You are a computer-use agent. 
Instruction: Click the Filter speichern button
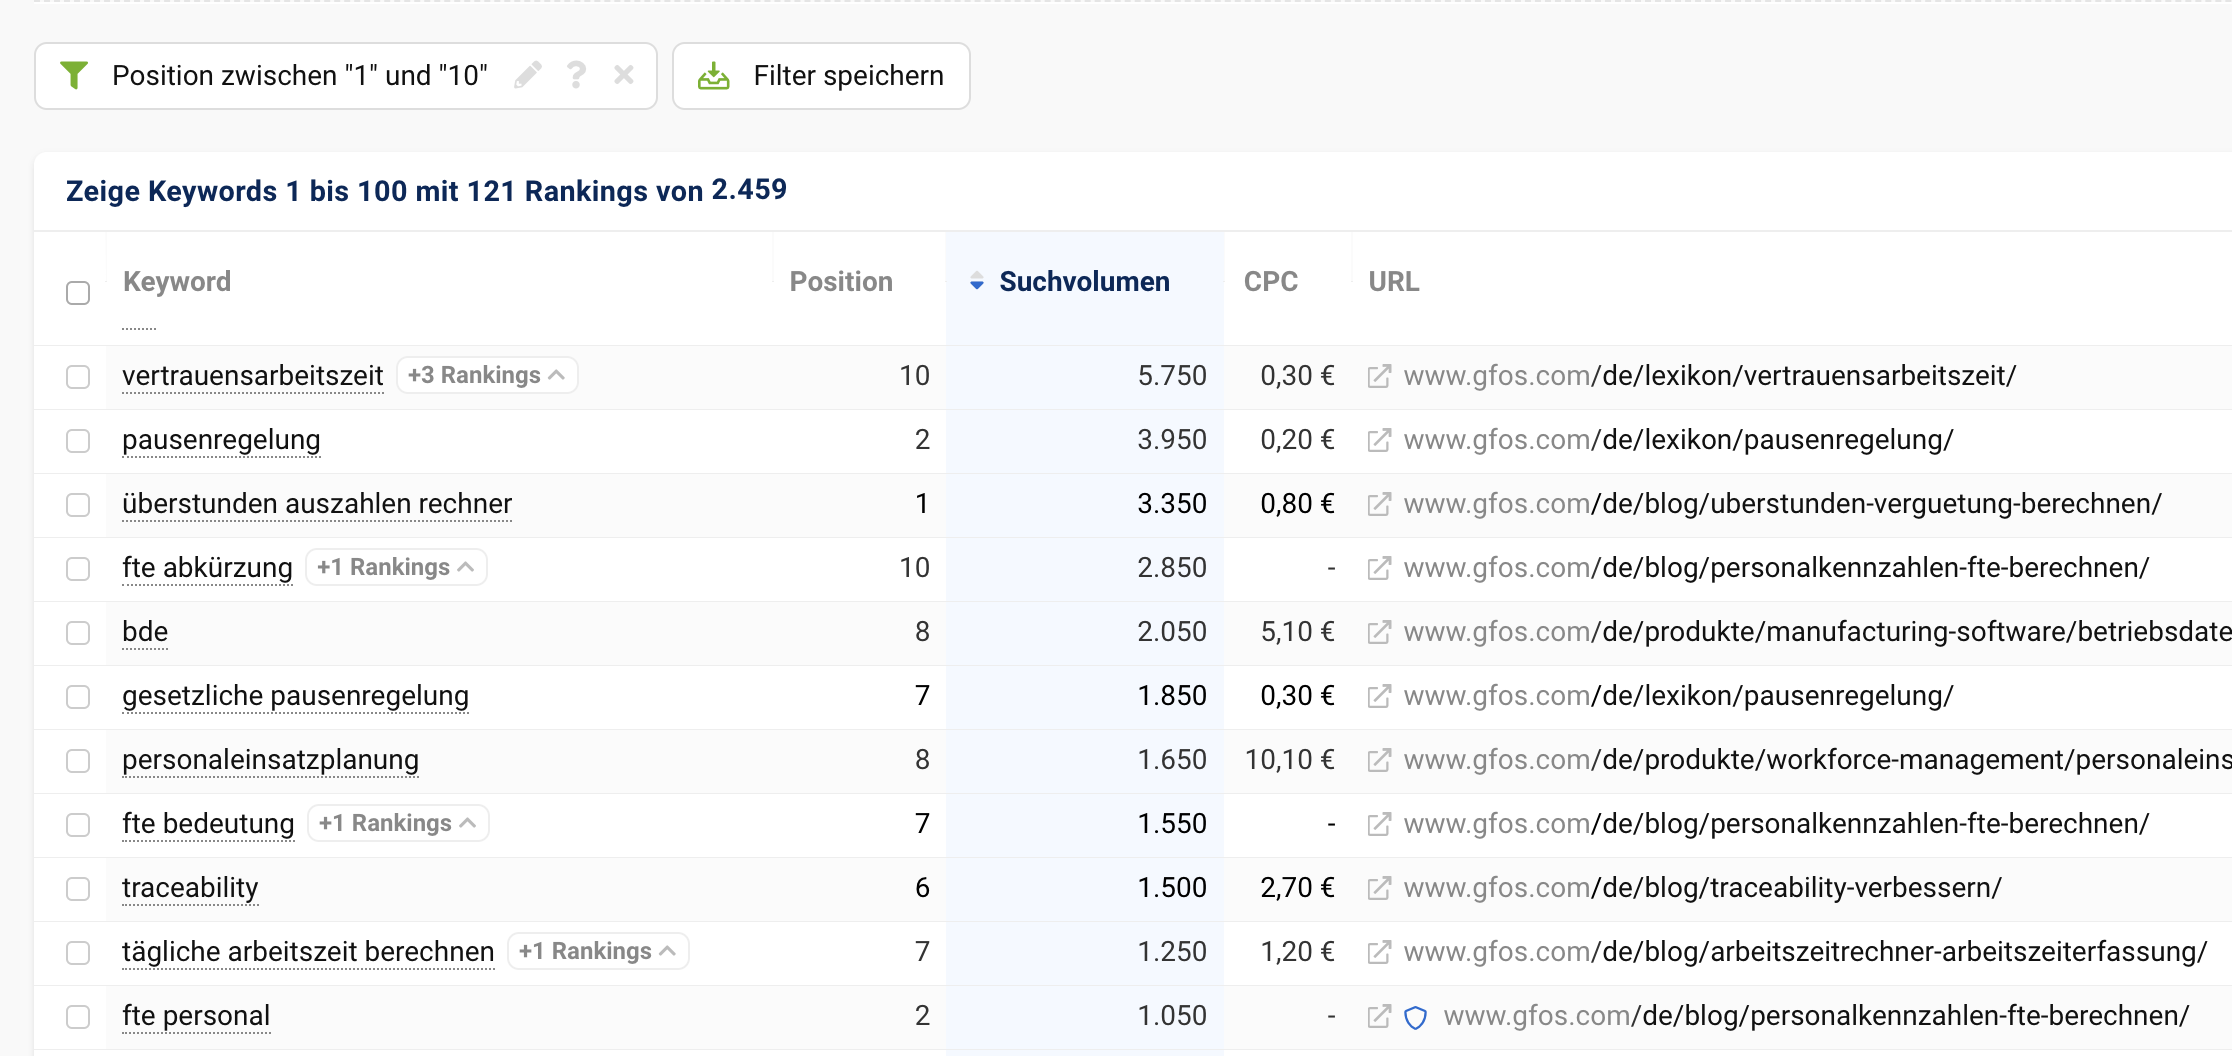click(x=821, y=76)
